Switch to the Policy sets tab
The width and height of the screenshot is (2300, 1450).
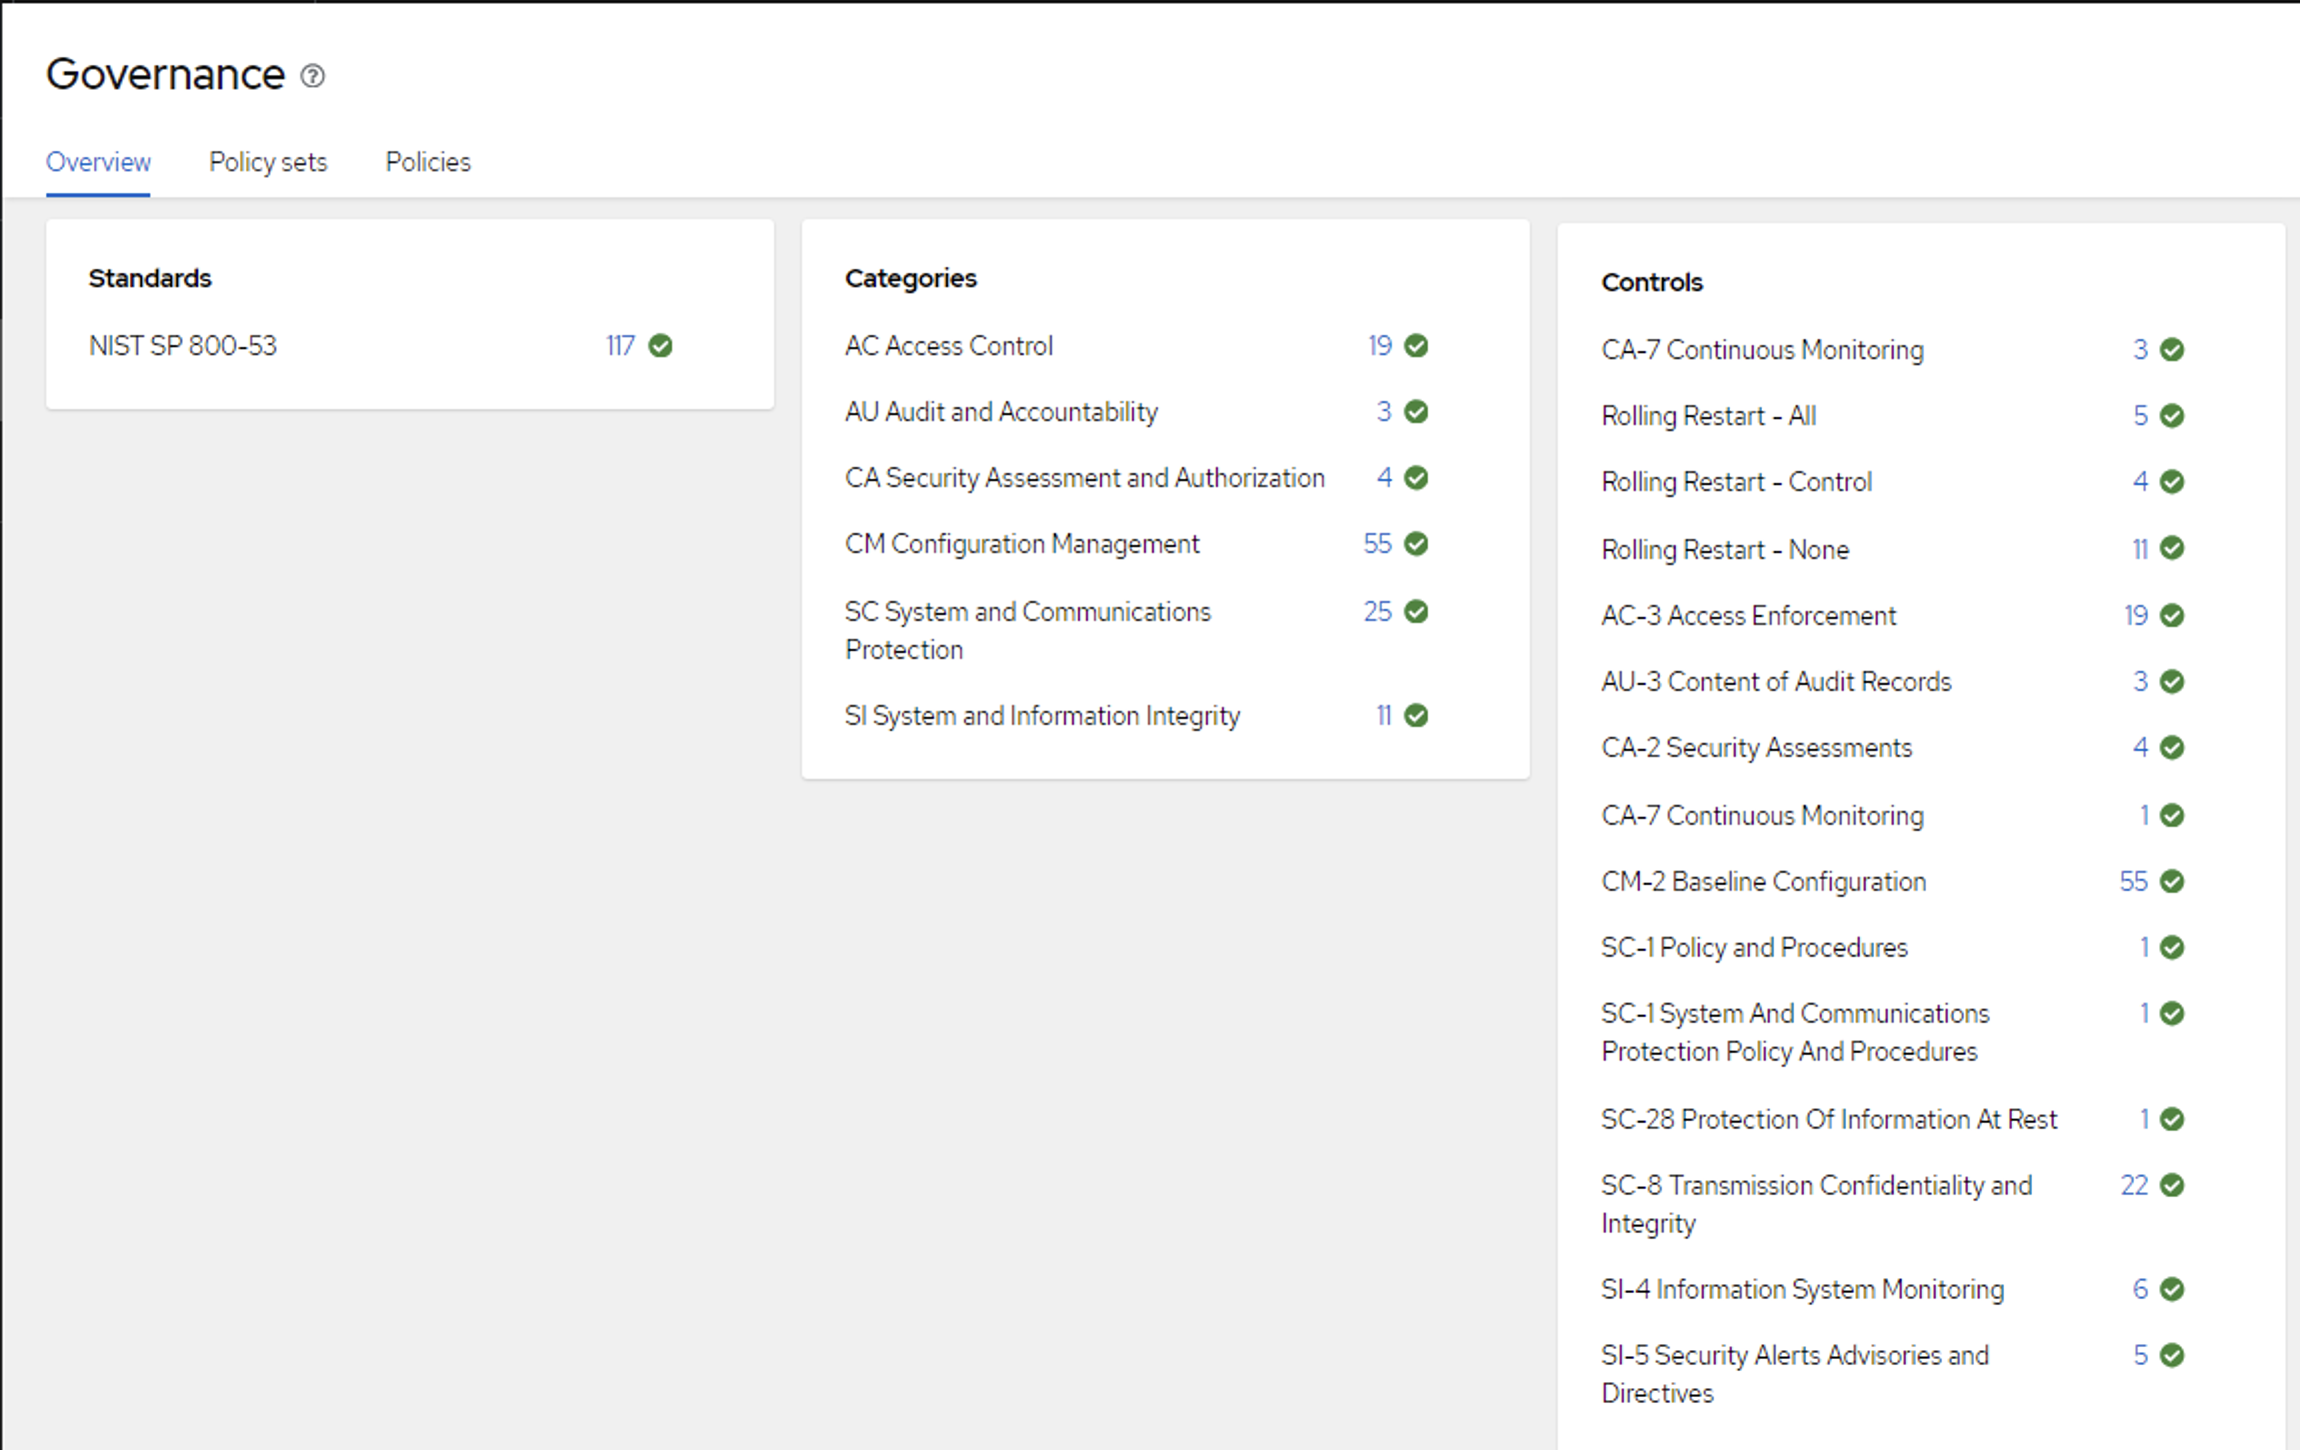(x=268, y=162)
